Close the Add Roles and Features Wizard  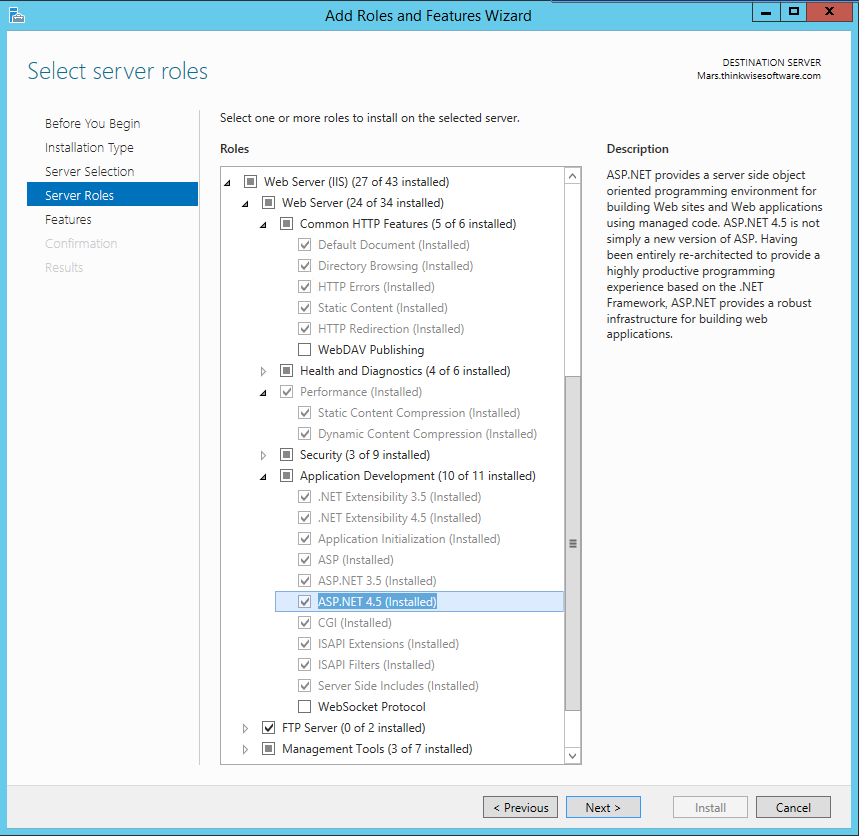point(830,12)
